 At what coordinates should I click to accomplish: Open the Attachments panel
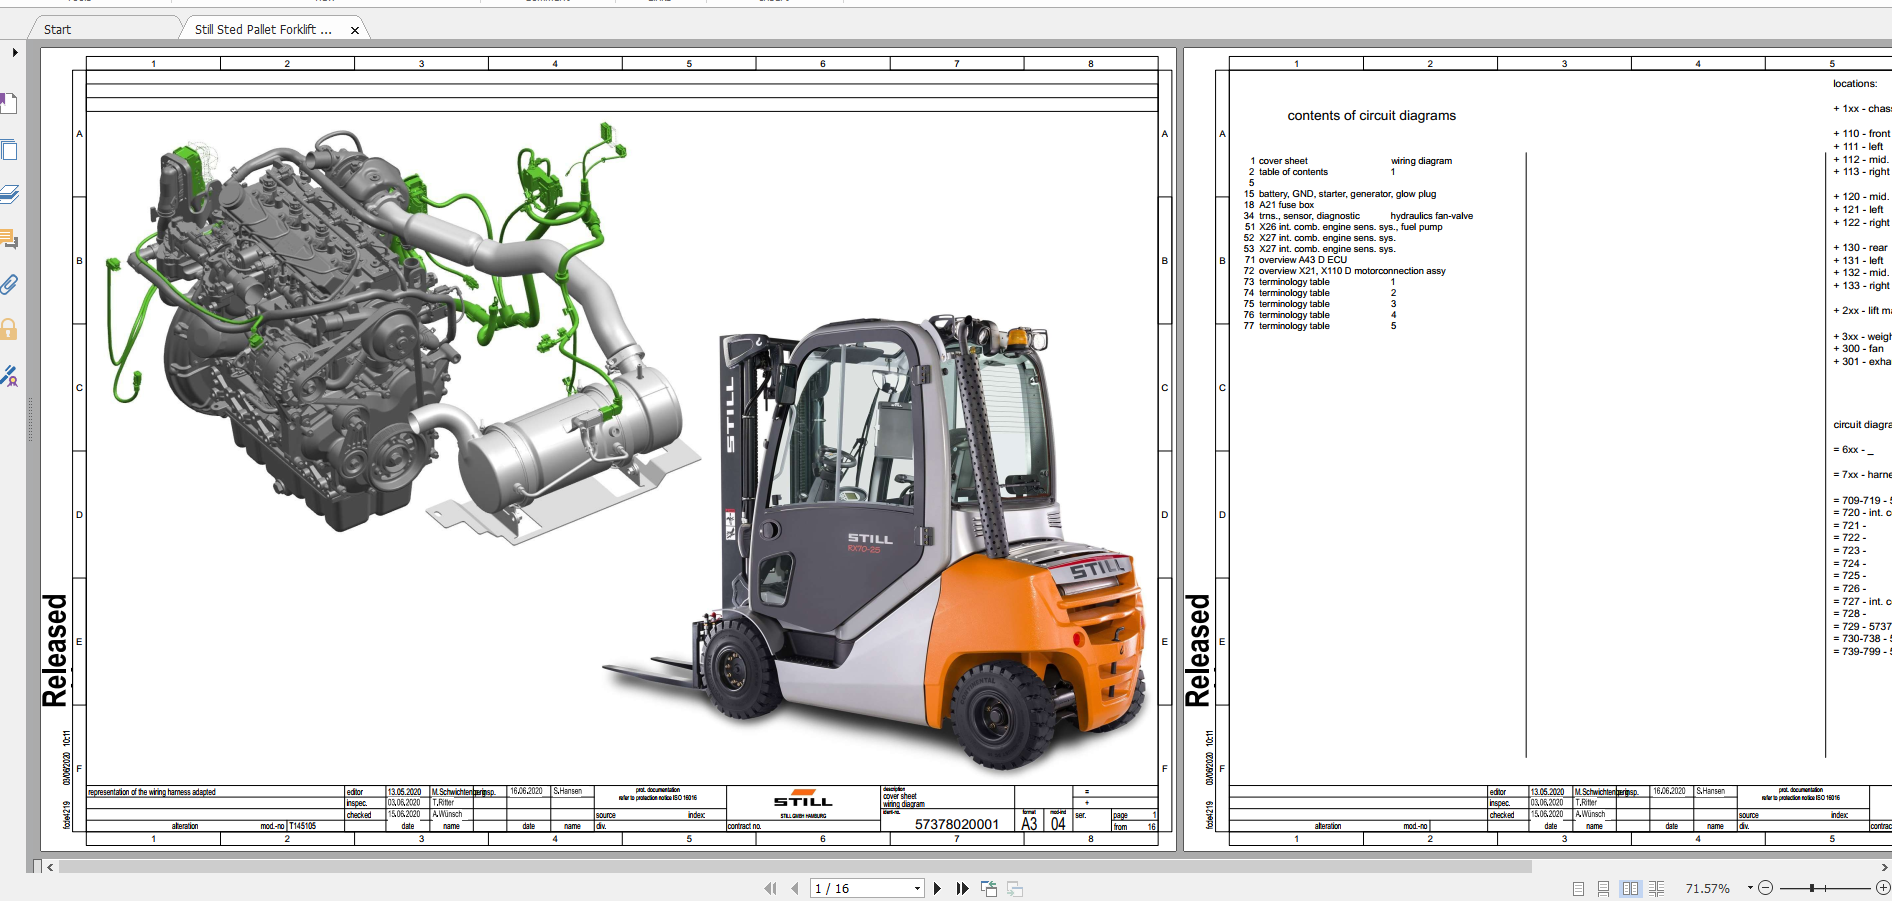coord(11,285)
